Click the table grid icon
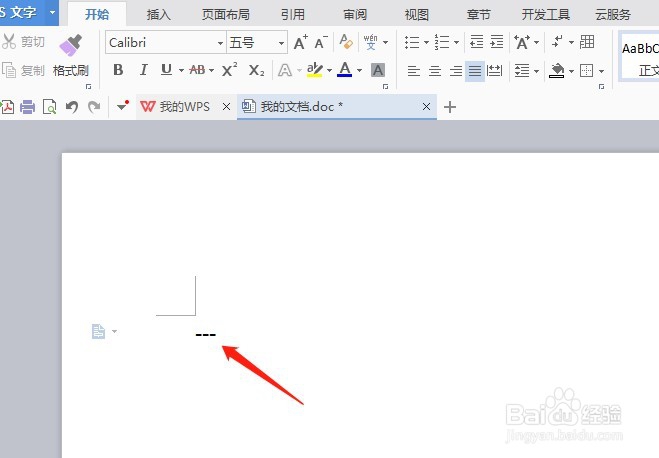 click(587, 42)
